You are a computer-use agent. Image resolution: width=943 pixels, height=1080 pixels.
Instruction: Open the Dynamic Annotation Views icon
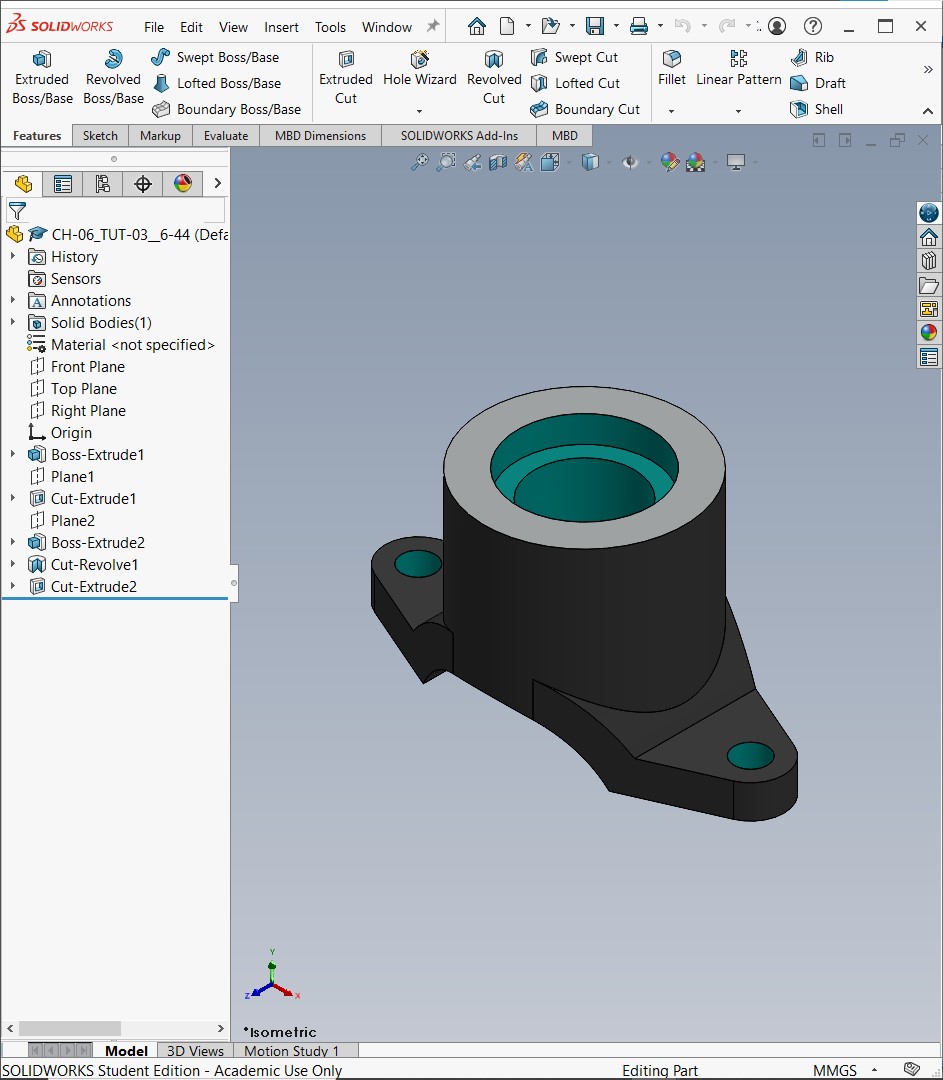coord(524,163)
